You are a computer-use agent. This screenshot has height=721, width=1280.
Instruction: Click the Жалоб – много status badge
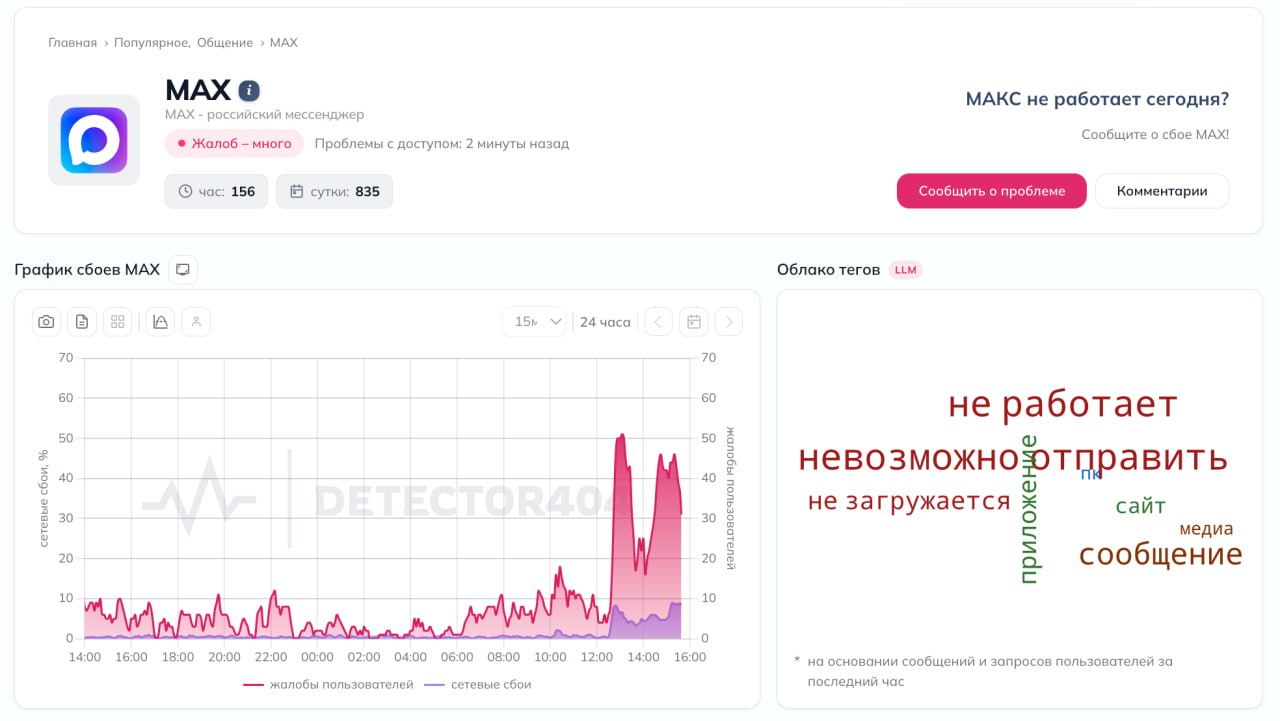pyautogui.click(x=234, y=144)
